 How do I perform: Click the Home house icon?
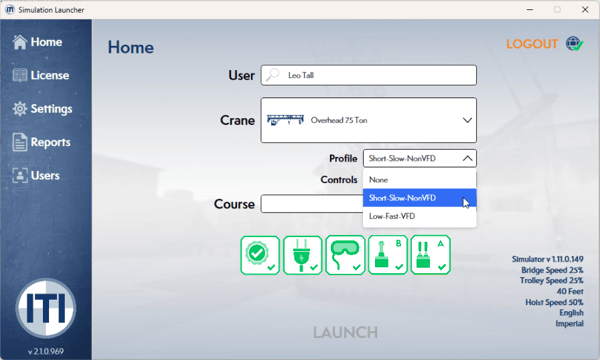tap(20, 42)
